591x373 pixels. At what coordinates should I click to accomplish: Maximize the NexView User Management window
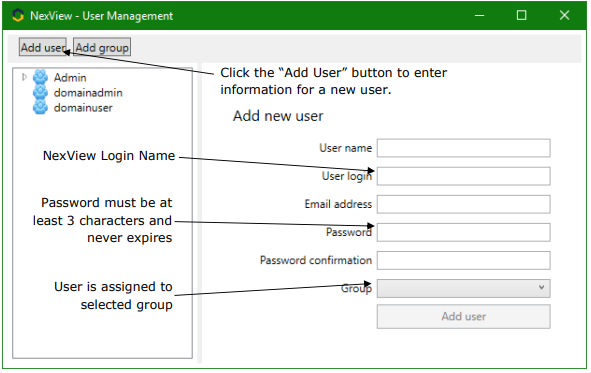(x=522, y=15)
